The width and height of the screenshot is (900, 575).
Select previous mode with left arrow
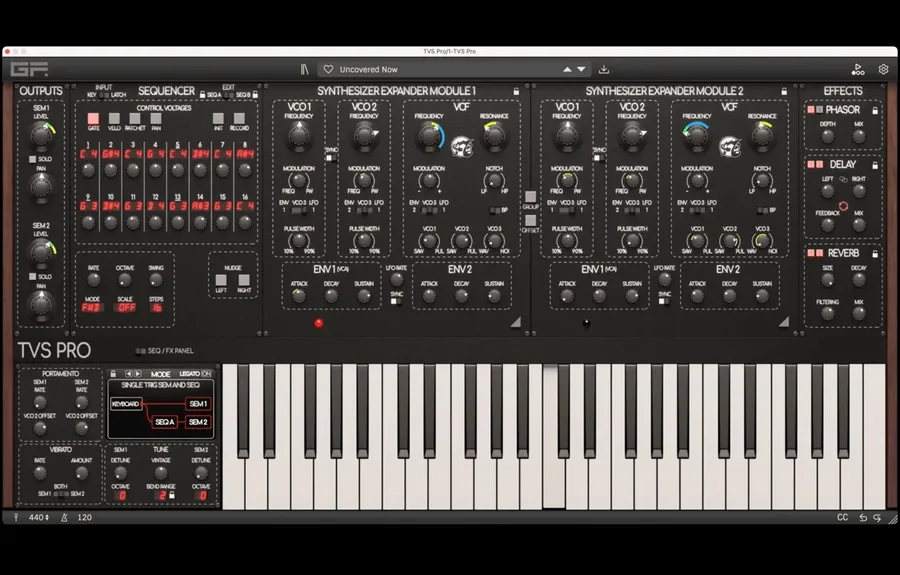129,374
